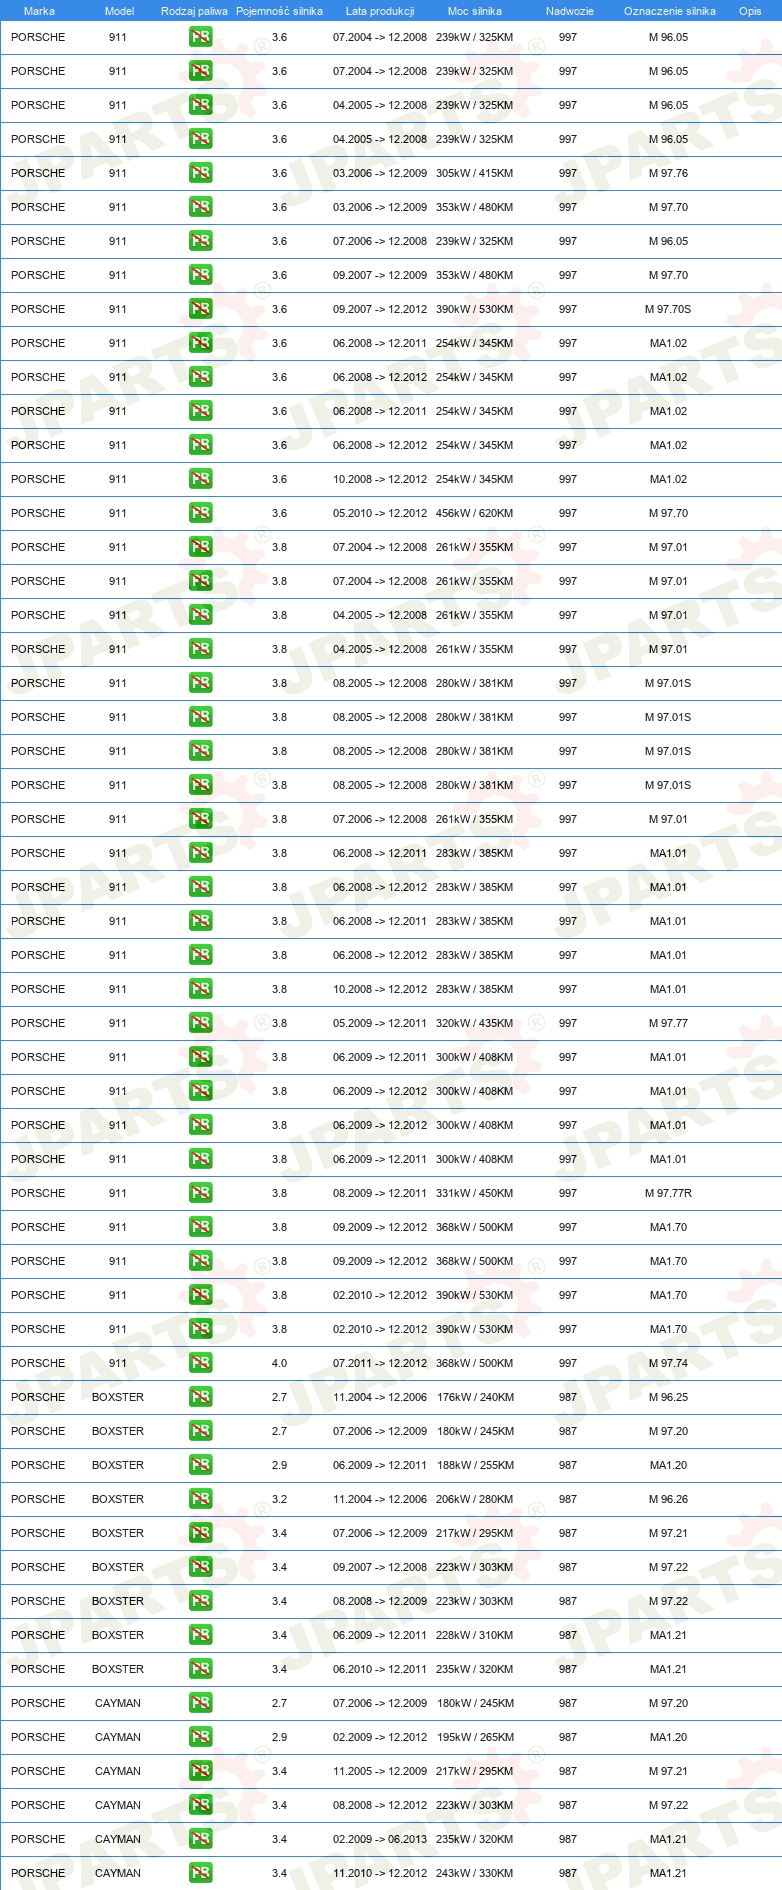
Task: Click the 206kW / 280KM power cell
Action: point(474,1499)
